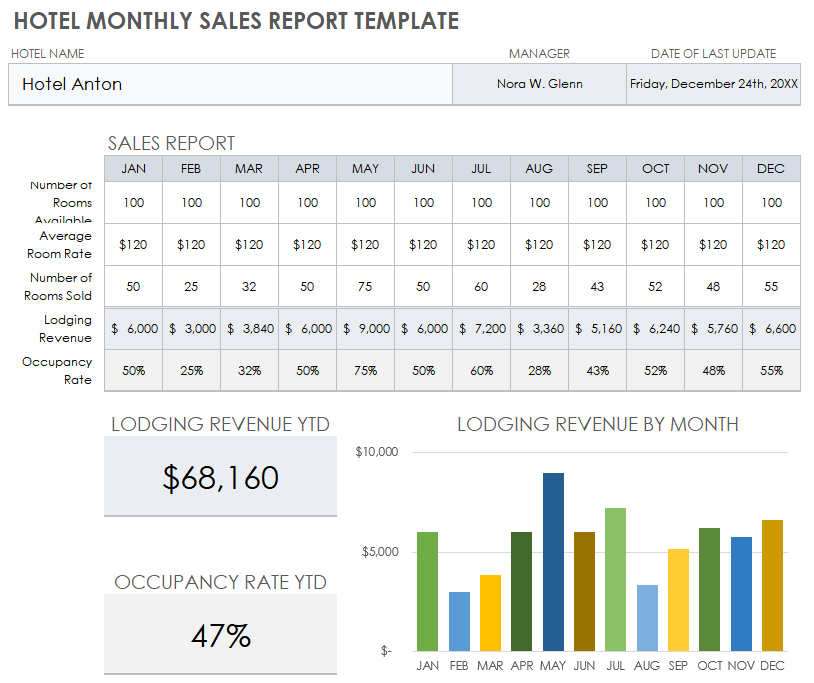
Task: Select the Hotel Anton name field
Action: (x=230, y=84)
